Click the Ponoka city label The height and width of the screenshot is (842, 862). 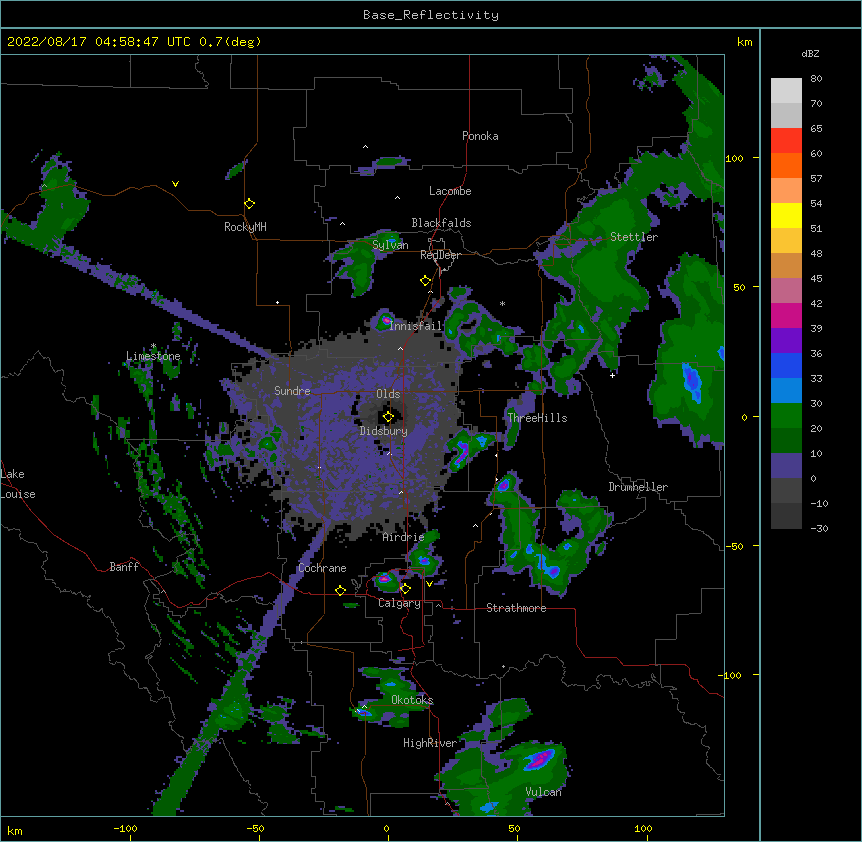pyautogui.click(x=480, y=136)
